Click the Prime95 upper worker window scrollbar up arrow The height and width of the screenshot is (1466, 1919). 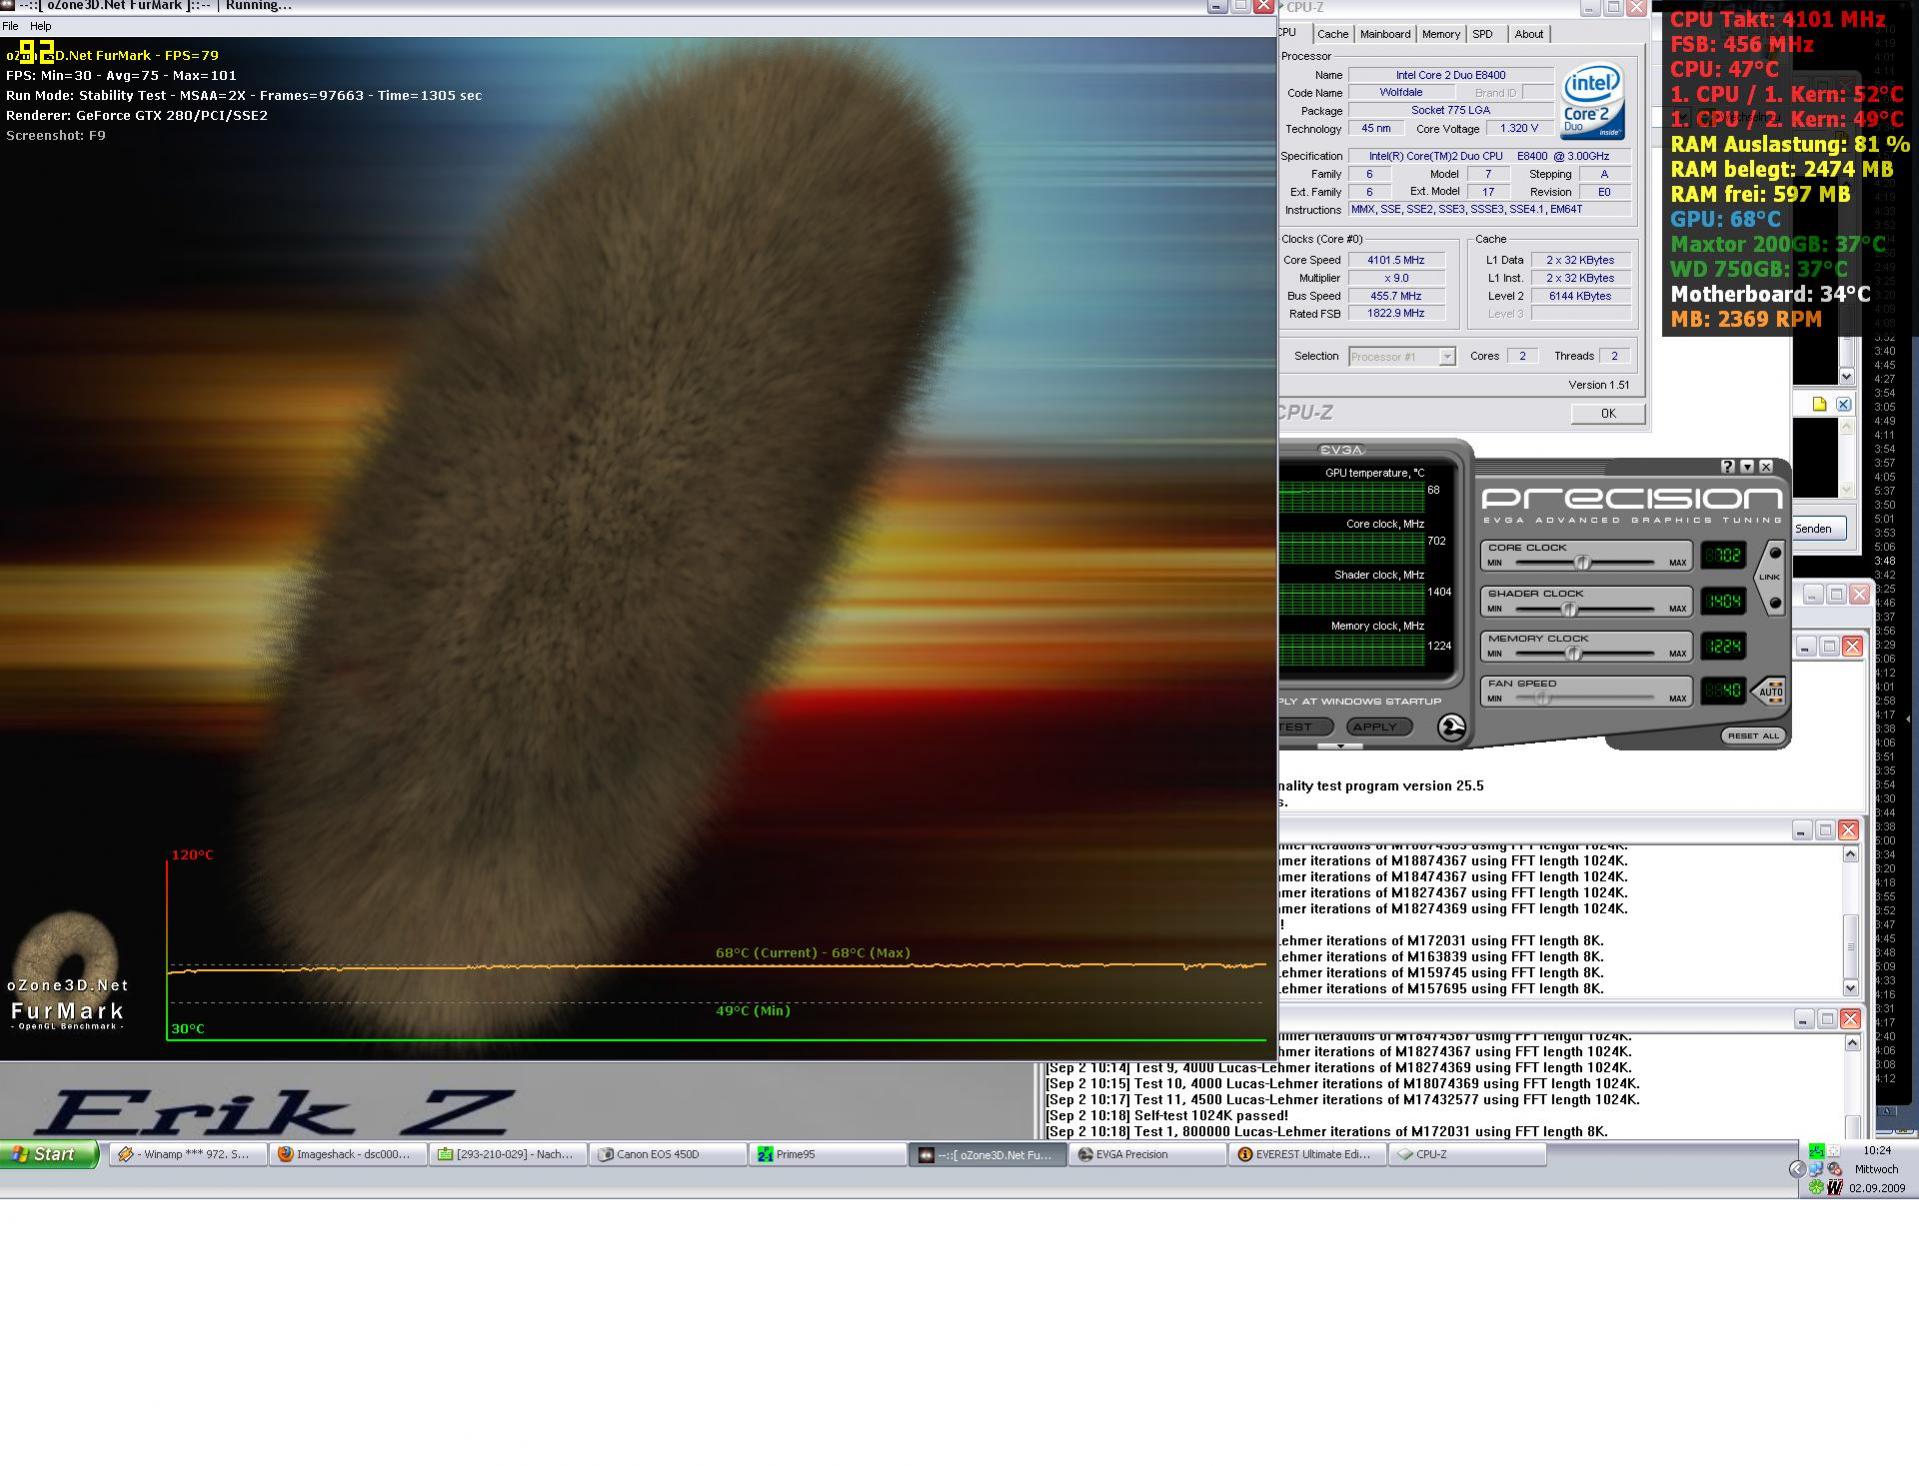click(1850, 854)
